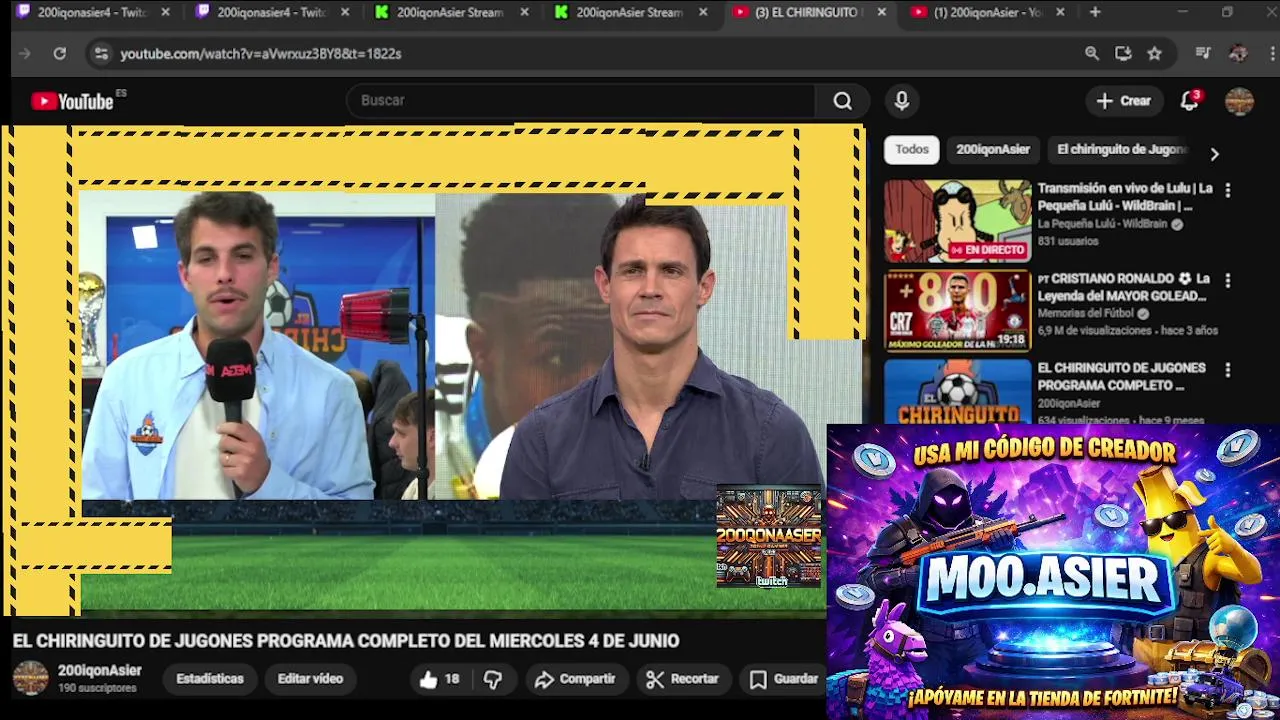The height and width of the screenshot is (720, 1280).
Task: Close the (1) 200iqonAsier YouTube tab
Action: point(1060,13)
